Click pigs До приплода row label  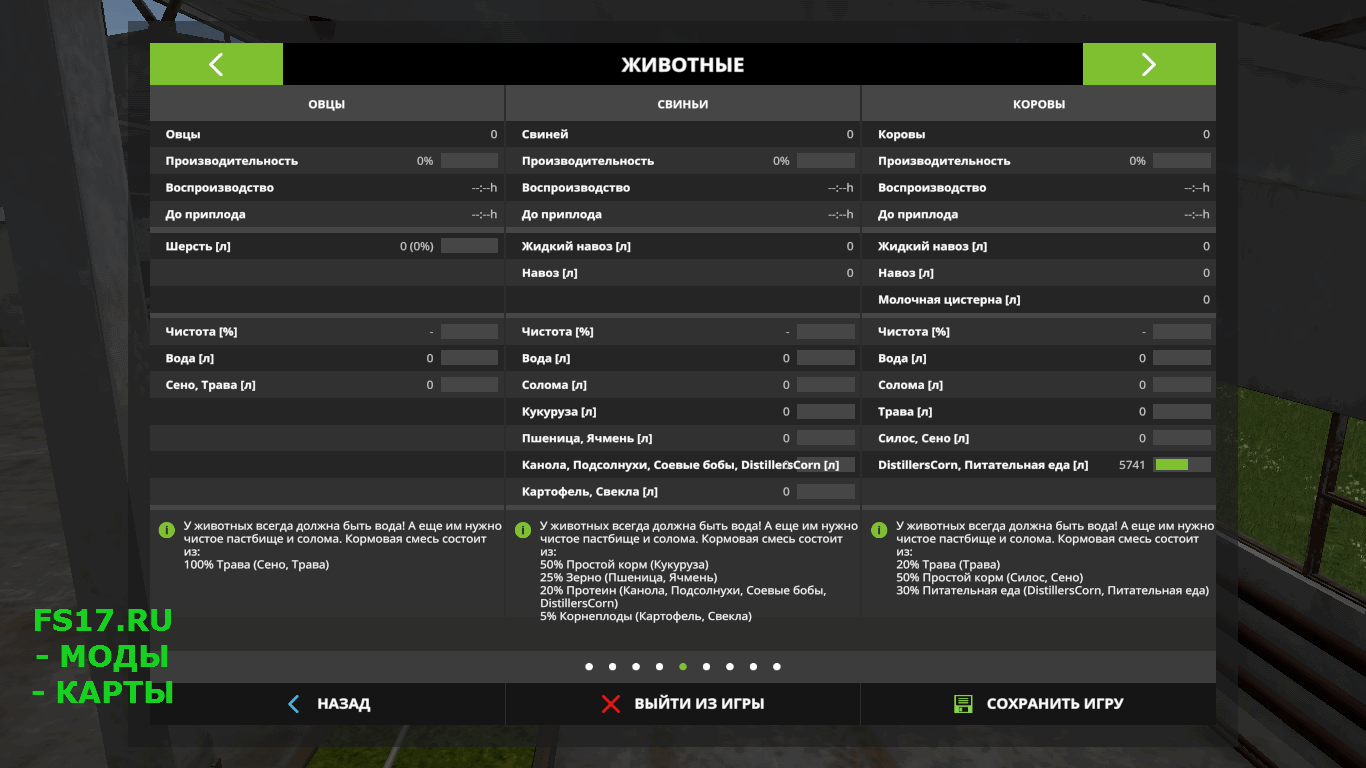pos(562,215)
